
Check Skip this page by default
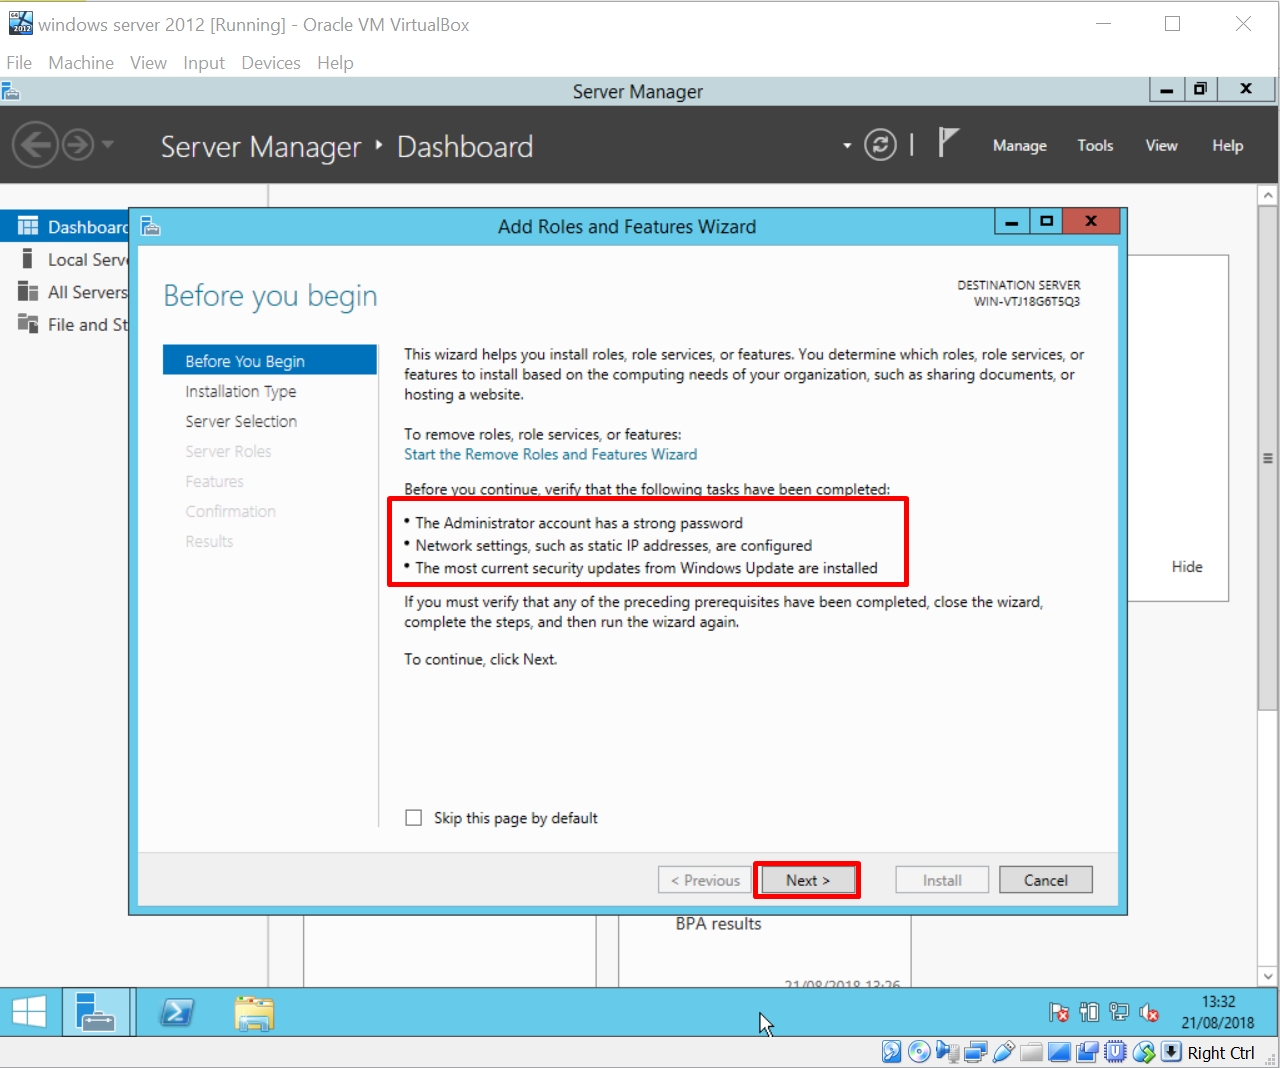point(413,818)
